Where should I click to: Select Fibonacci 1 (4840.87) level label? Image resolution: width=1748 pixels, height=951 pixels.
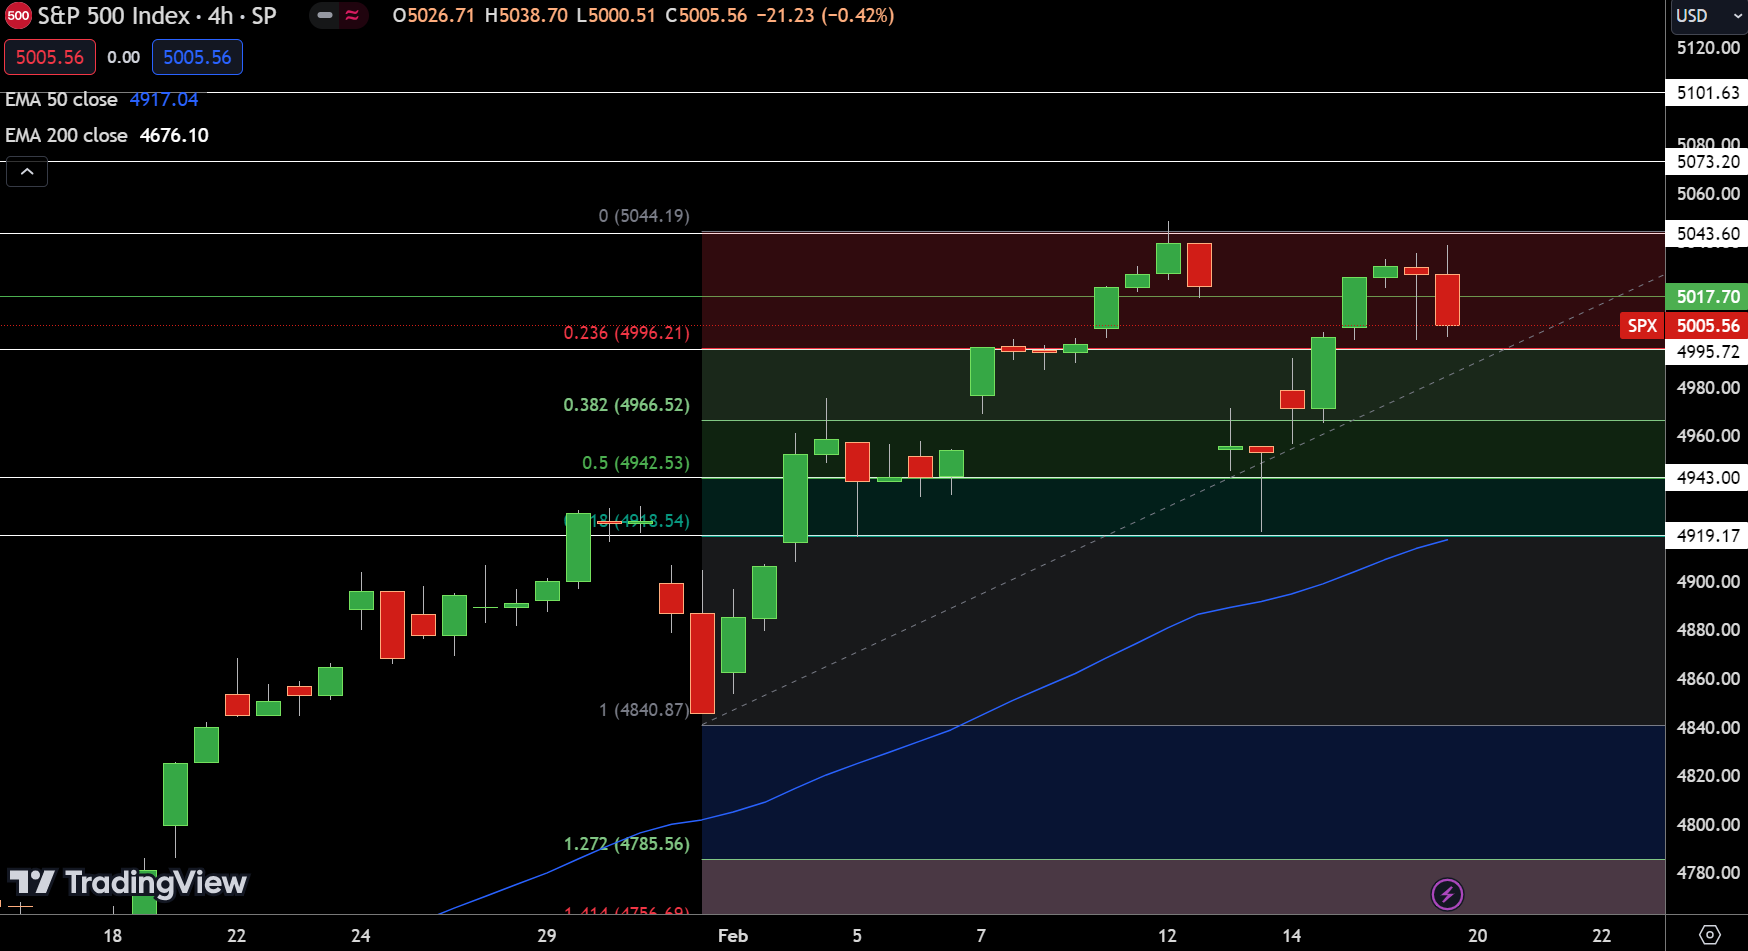click(644, 710)
